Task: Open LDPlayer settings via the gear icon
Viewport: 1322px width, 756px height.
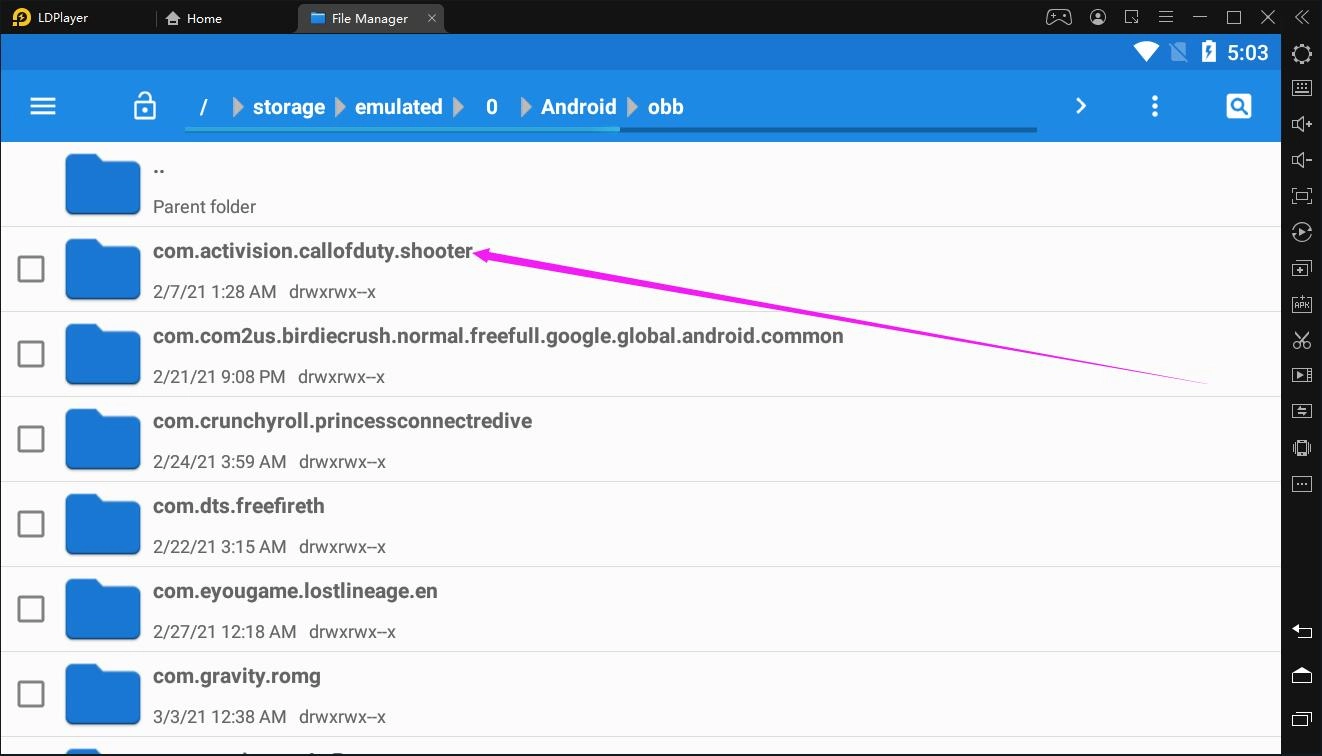Action: click(1301, 53)
